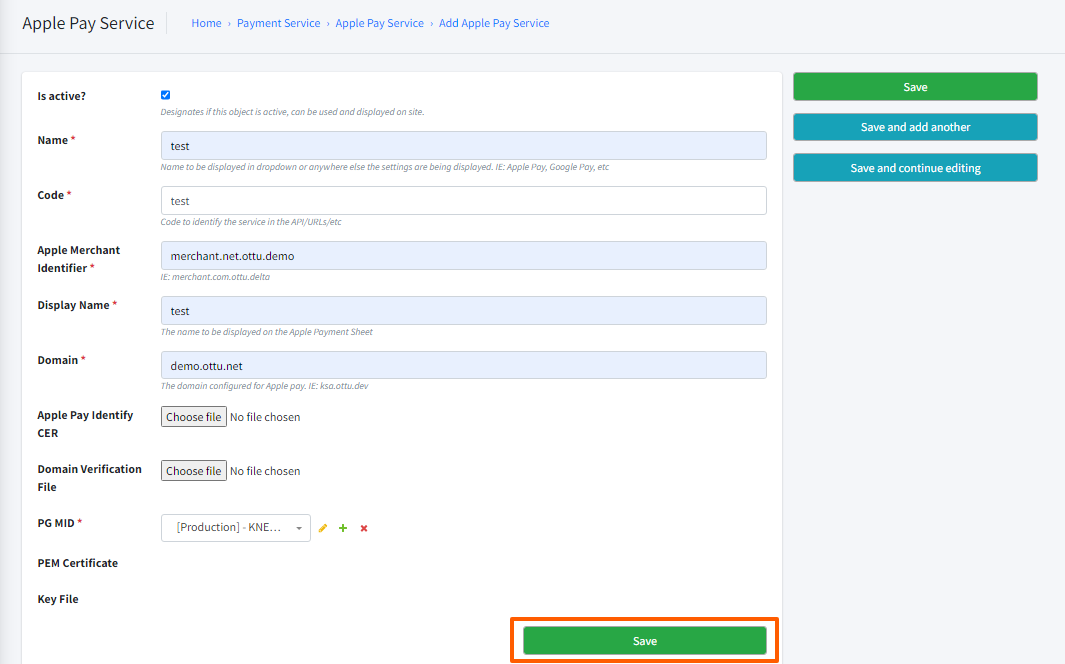Screen dimensions: 1065x664
Task: Click the yellow pencil edit PG MID icon
Action: tap(322, 528)
